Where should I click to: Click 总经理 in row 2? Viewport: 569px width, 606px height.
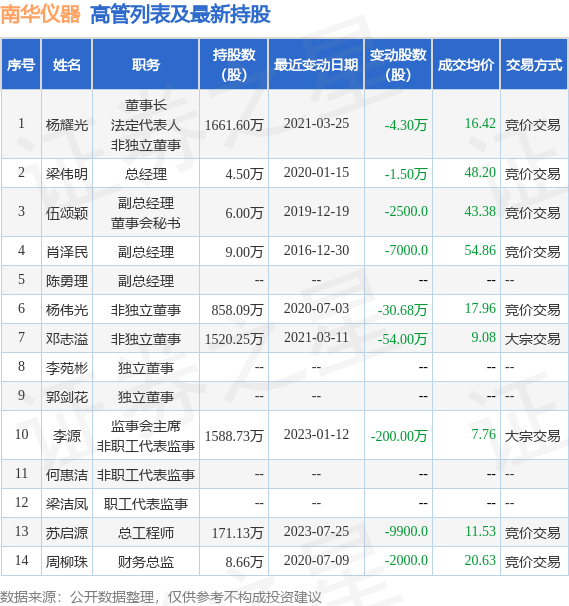[146, 174]
